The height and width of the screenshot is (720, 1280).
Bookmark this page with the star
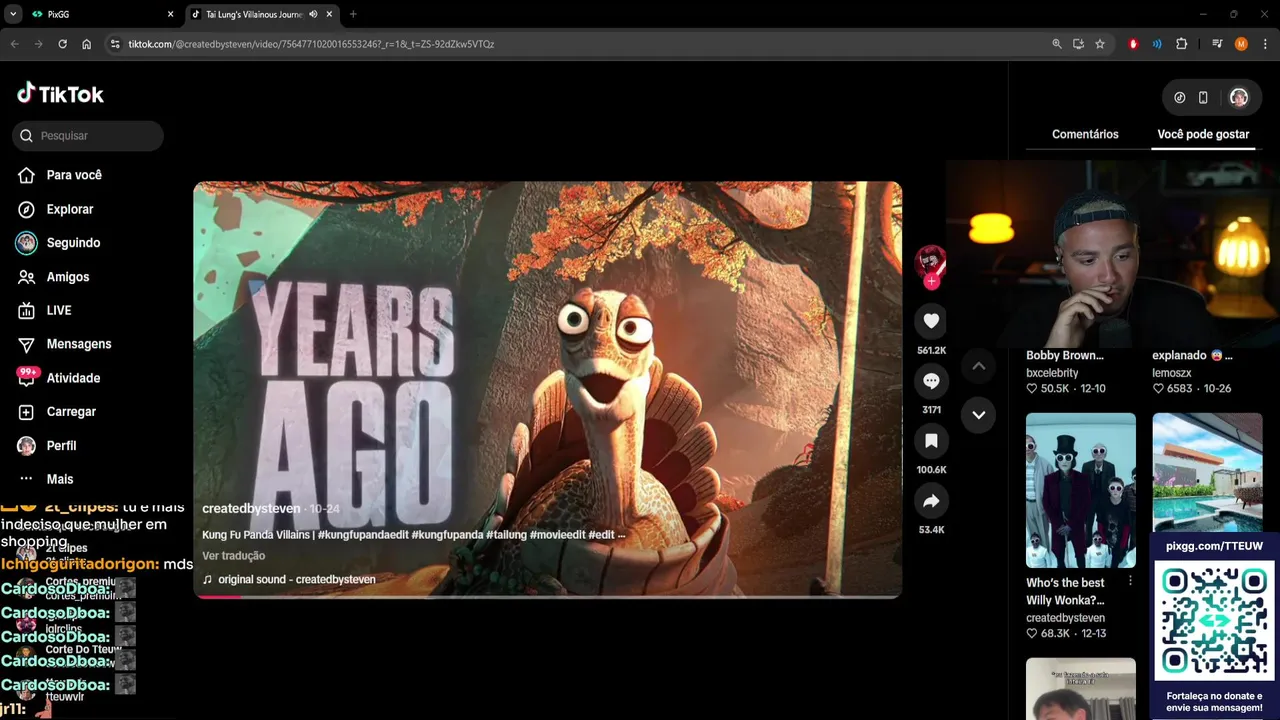pos(1100,44)
